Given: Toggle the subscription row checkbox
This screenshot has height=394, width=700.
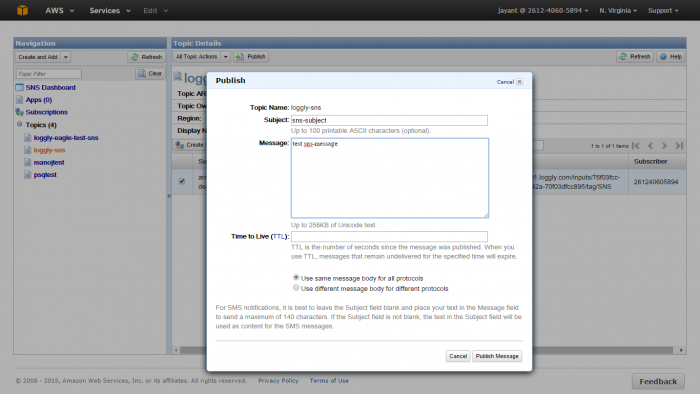Looking at the screenshot, I should (x=182, y=181).
